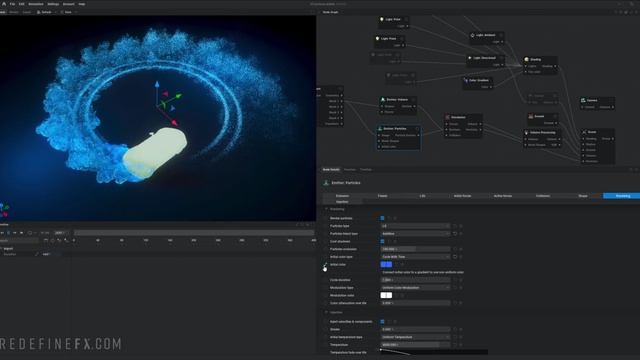Image resolution: width=640 pixels, height=360 pixels.
Task: Open the Simulation menu
Action: point(36,4)
